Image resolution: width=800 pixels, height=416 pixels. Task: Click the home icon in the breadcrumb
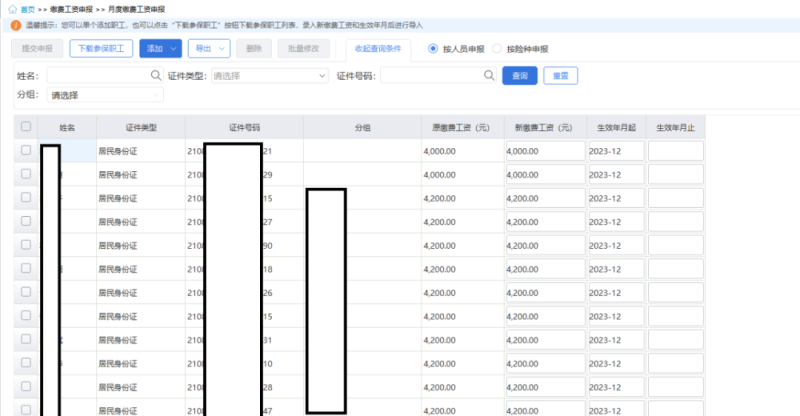pyautogui.click(x=14, y=8)
